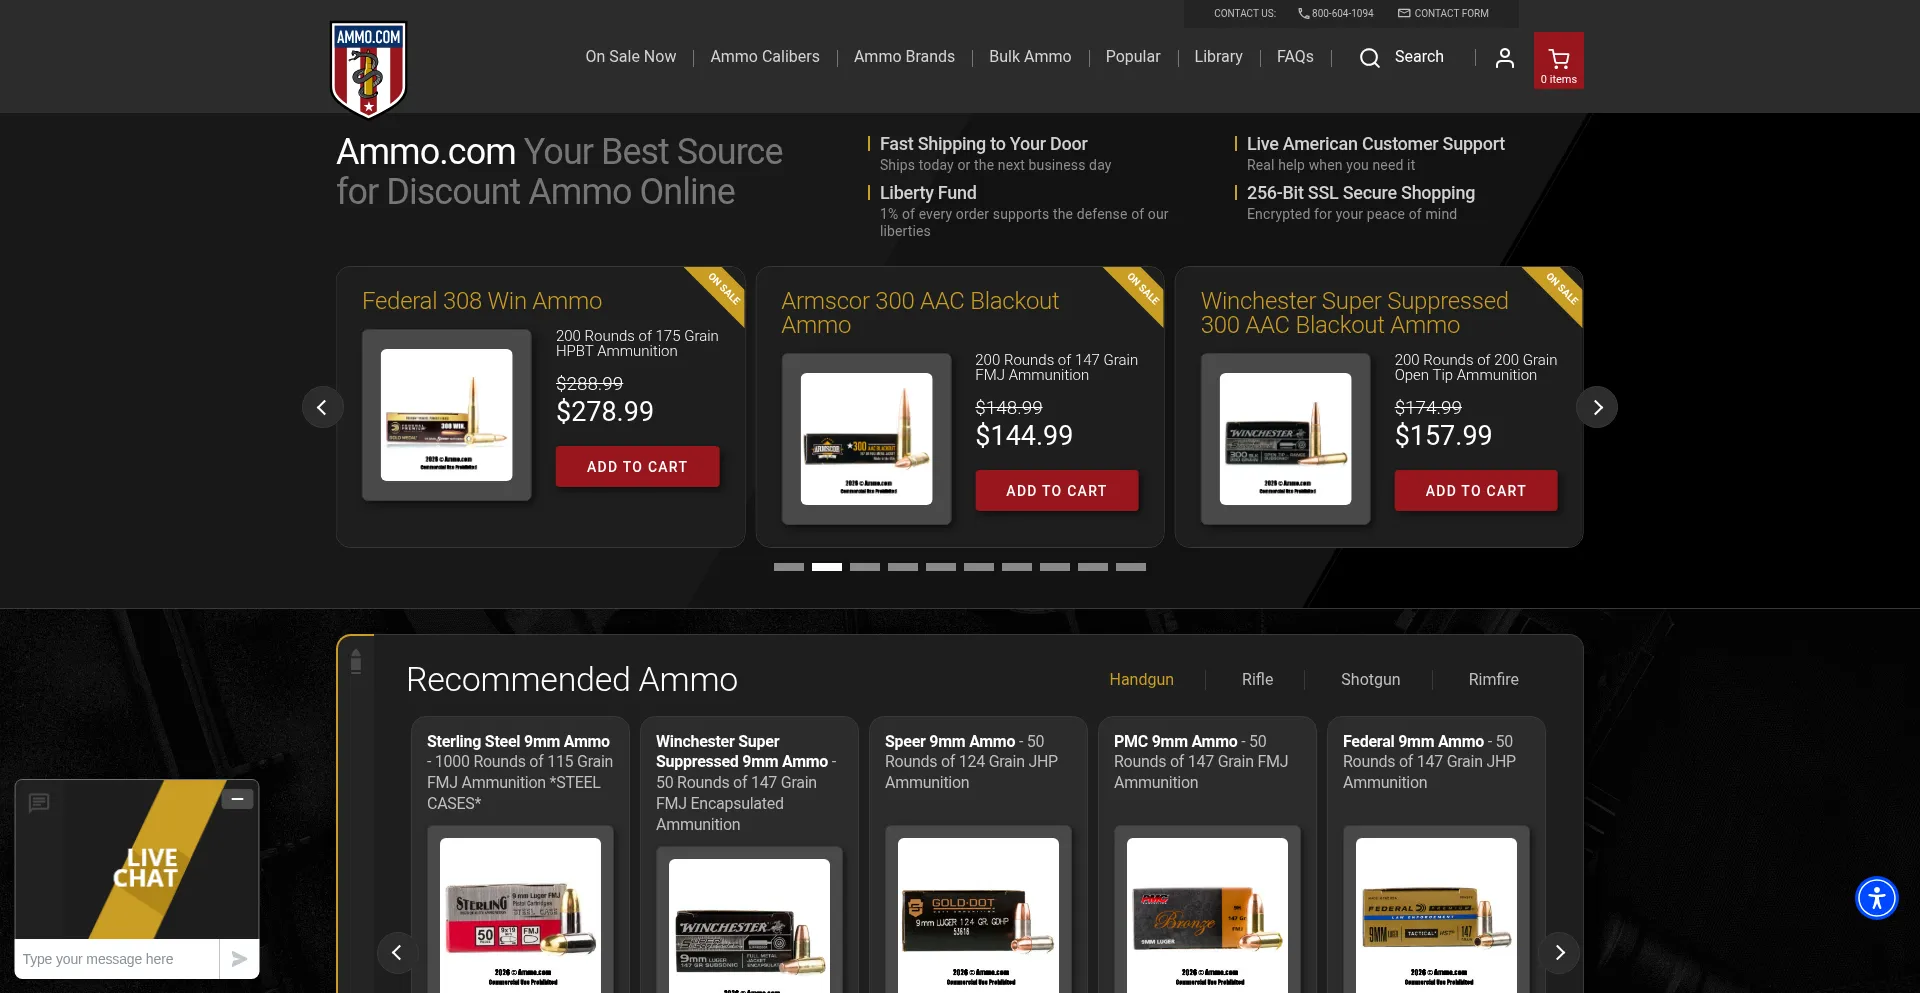Click the chat message input field
This screenshot has width=1920, height=993.
click(117, 959)
